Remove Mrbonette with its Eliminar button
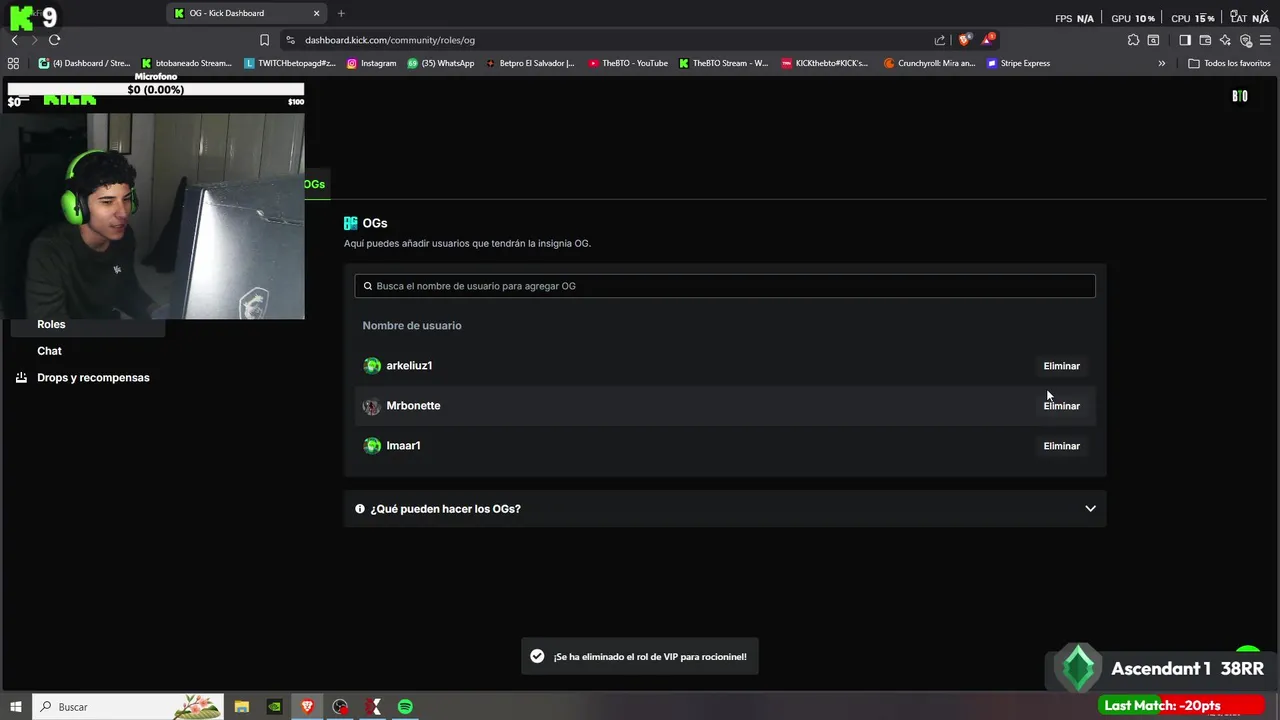This screenshot has height=720, width=1280. coord(1061,406)
